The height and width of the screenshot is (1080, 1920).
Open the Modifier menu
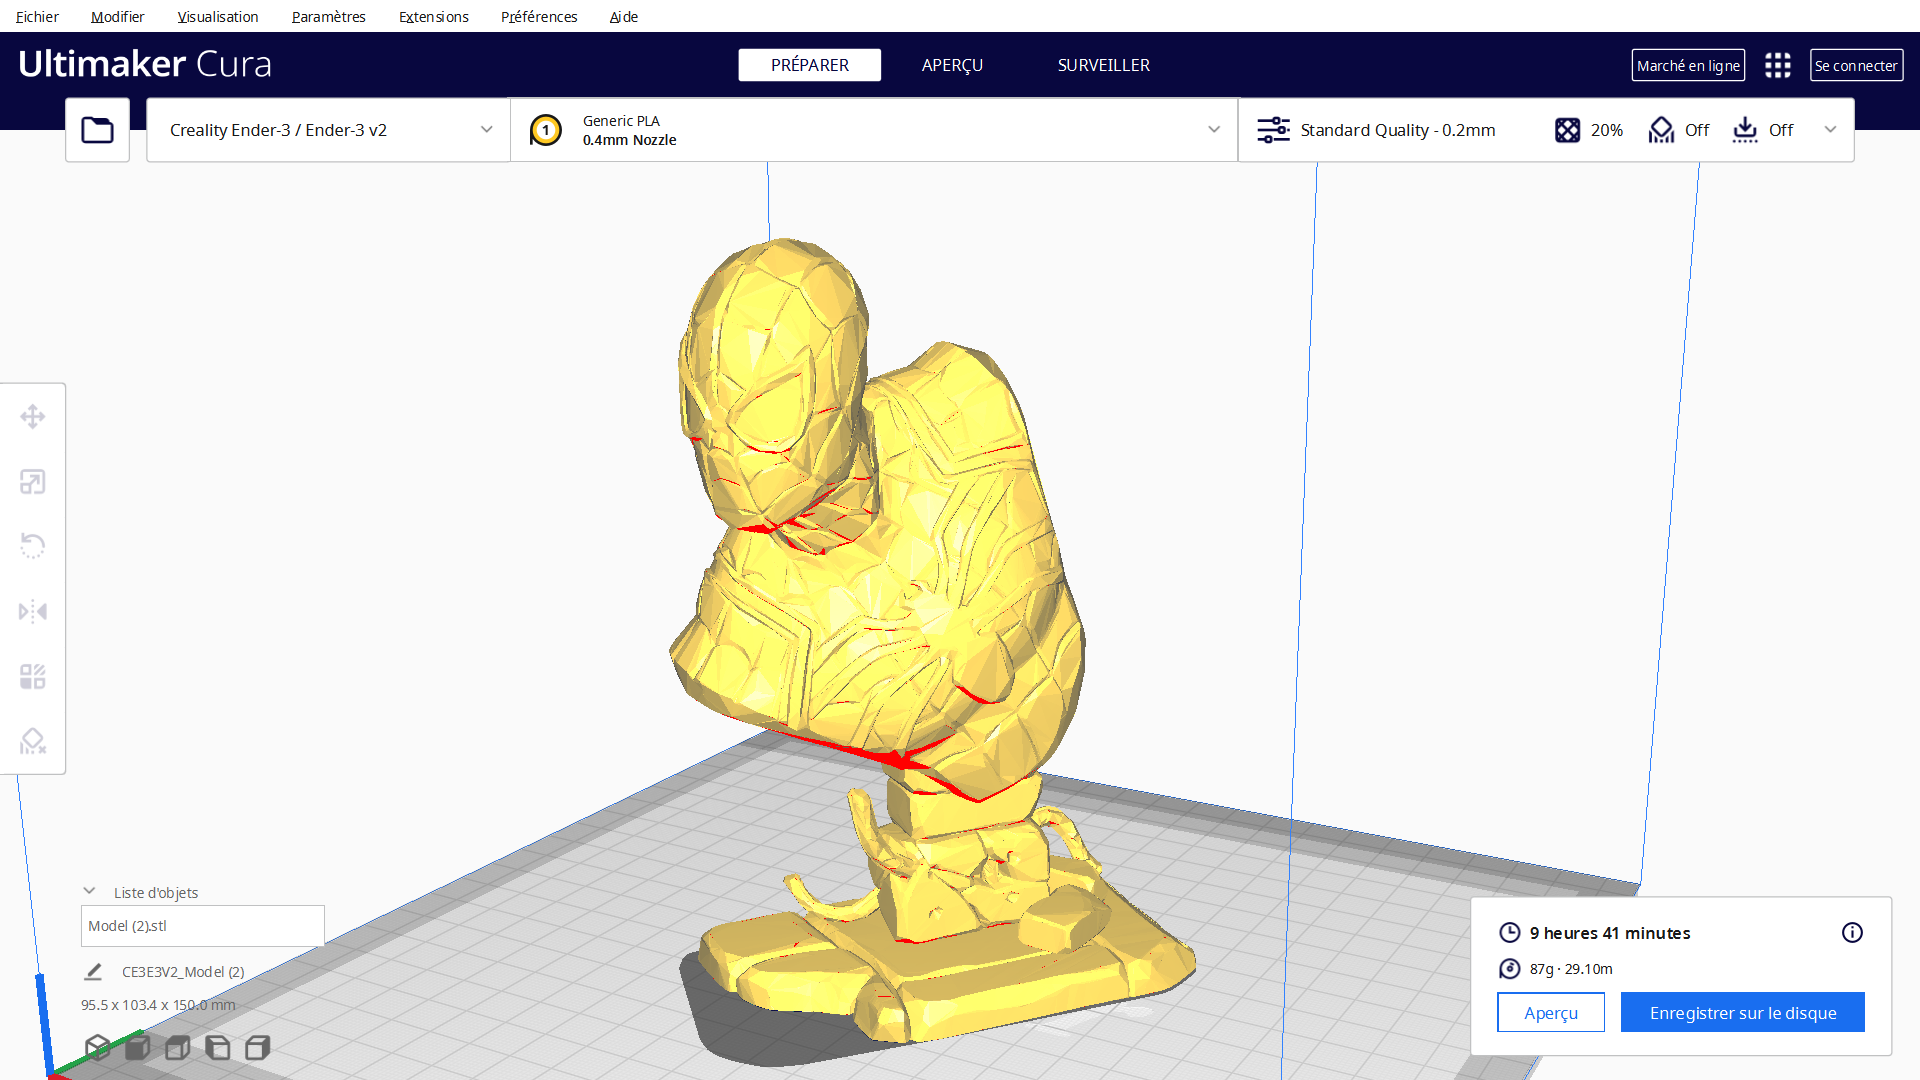(x=117, y=16)
